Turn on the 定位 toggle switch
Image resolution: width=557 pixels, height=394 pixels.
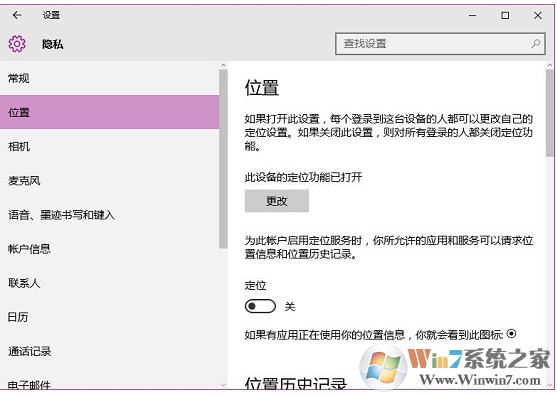coord(260,306)
